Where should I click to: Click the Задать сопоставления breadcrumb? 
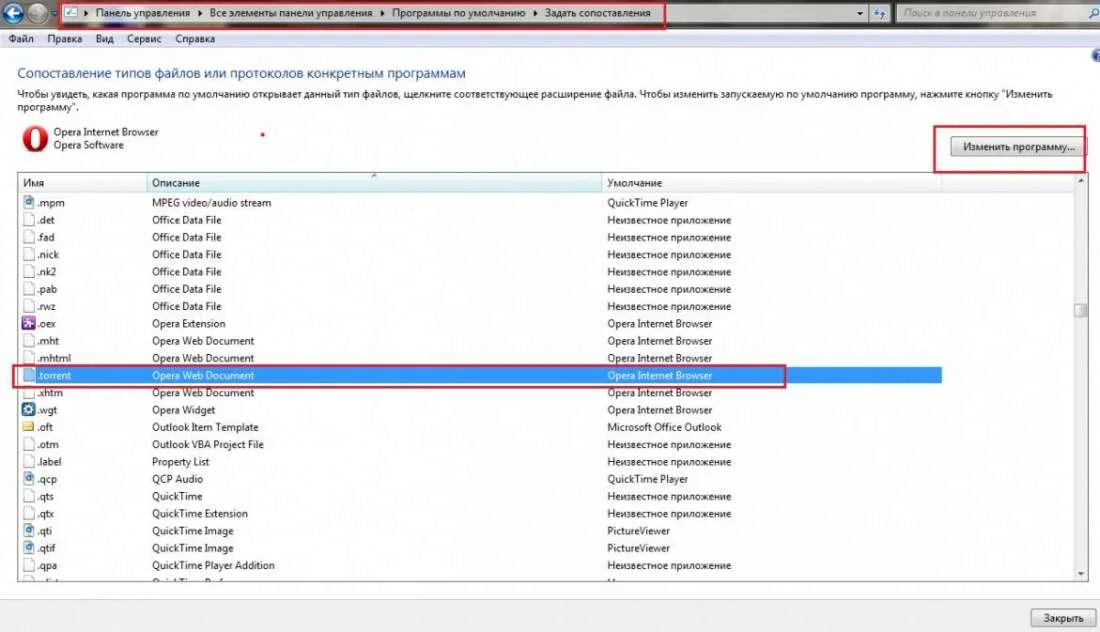[598, 13]
